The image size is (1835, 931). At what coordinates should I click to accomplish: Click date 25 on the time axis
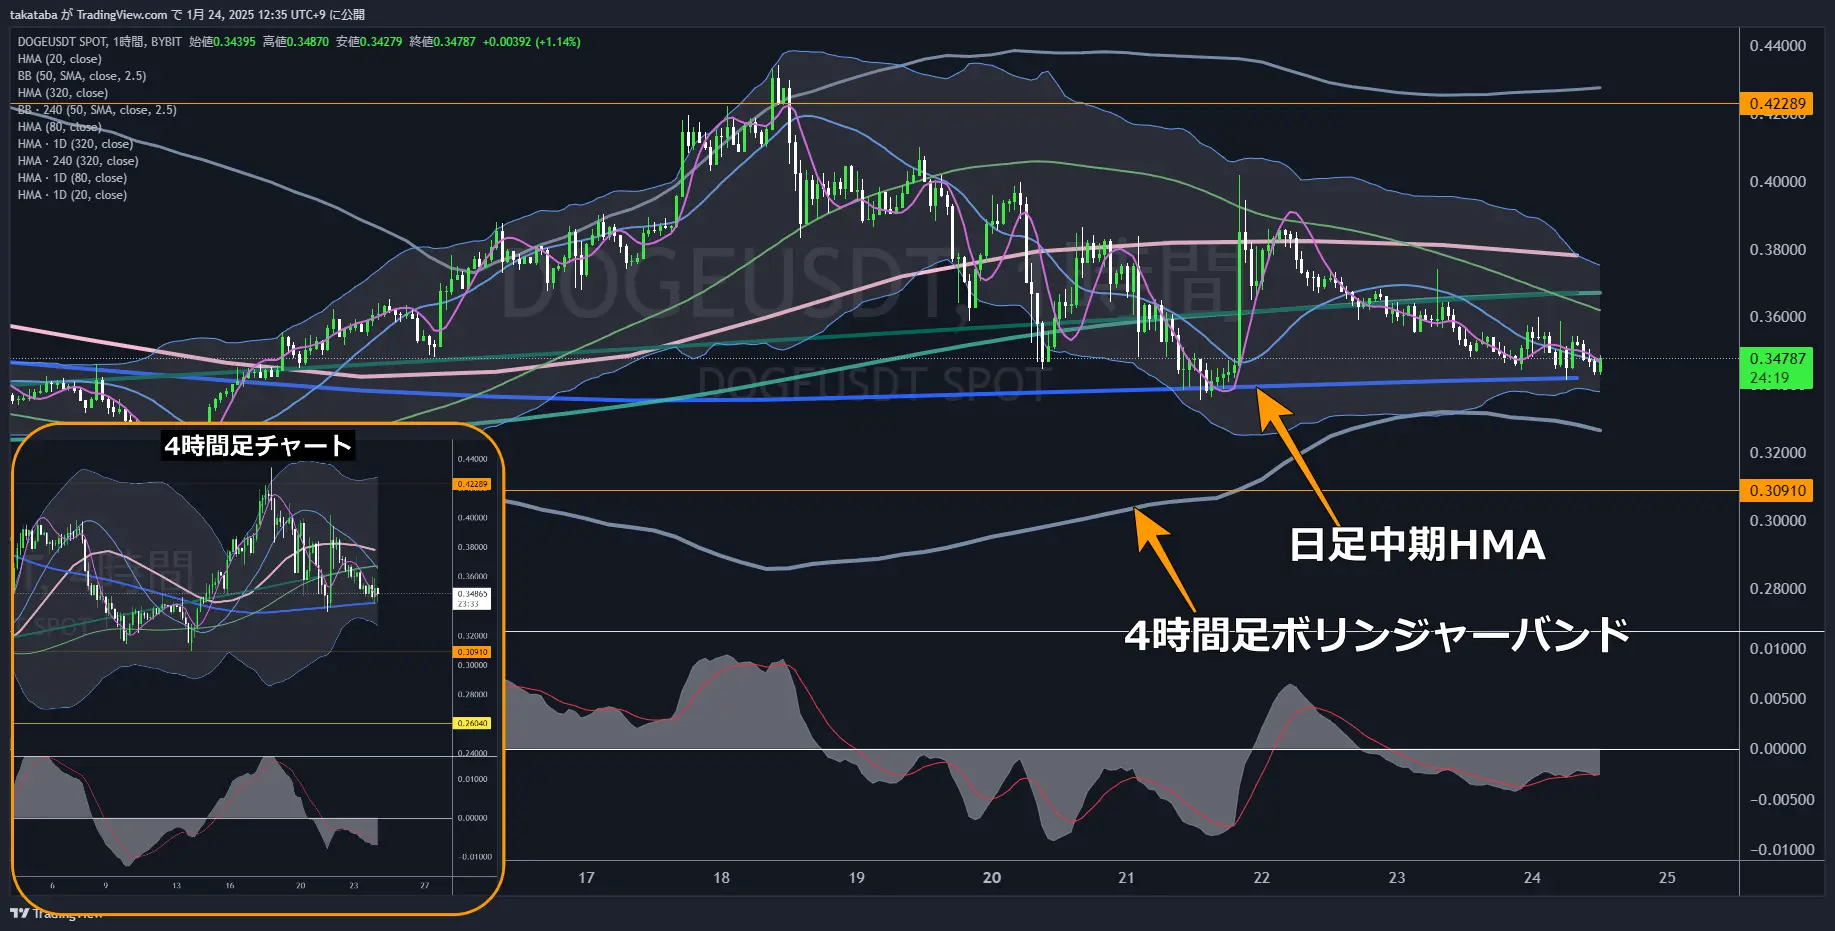click(x=1666, y=878)
